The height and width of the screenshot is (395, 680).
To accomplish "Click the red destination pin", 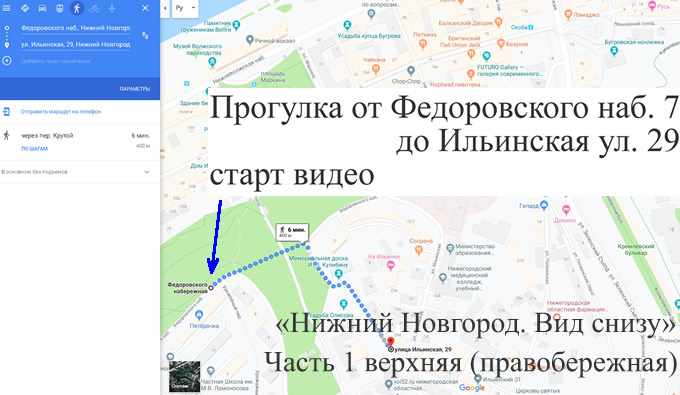I will [391, 343].
